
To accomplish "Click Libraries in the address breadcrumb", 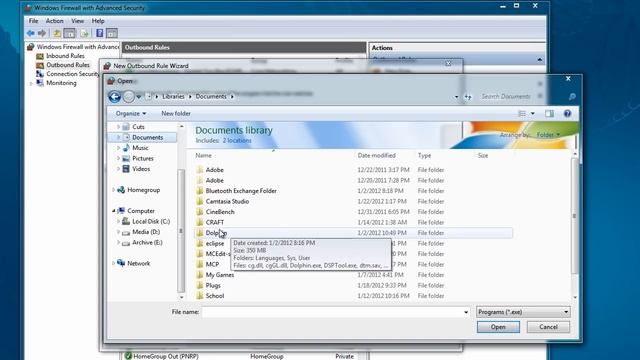I will tap(173, 97).
